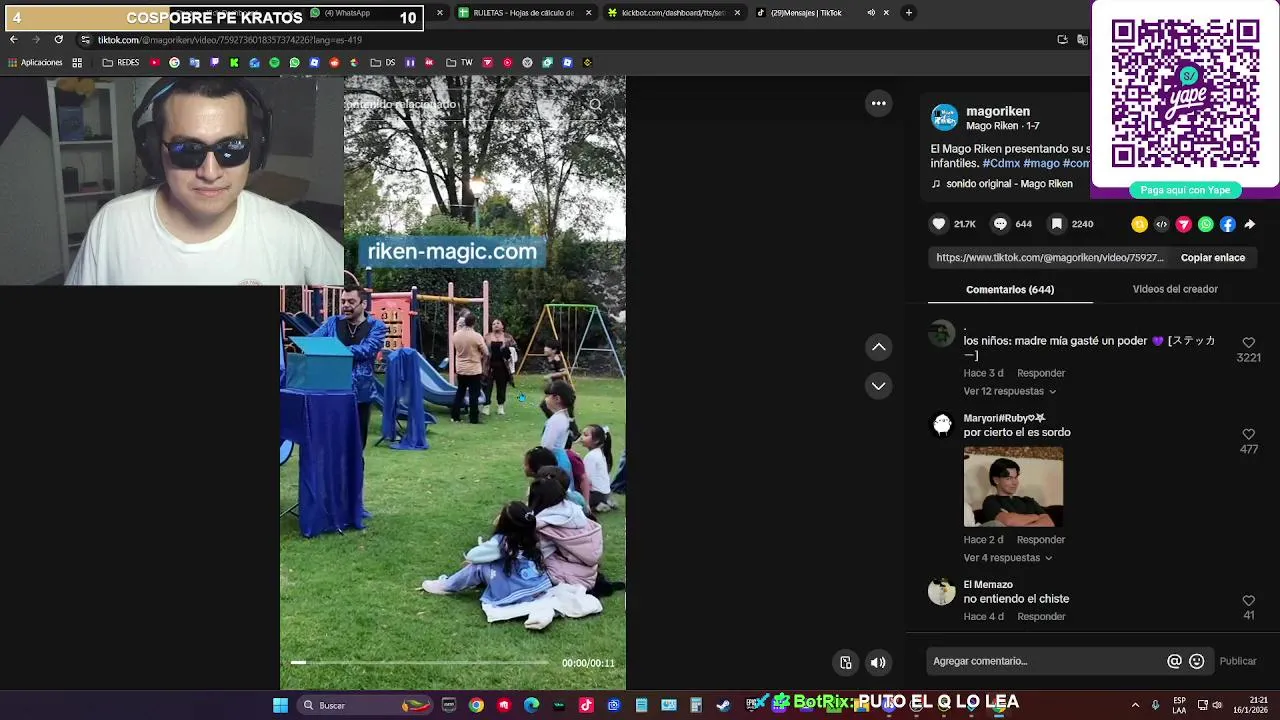The image size is (1280, 720).
Task: Open the DS bookmarks folder
Action: [383, 63]
